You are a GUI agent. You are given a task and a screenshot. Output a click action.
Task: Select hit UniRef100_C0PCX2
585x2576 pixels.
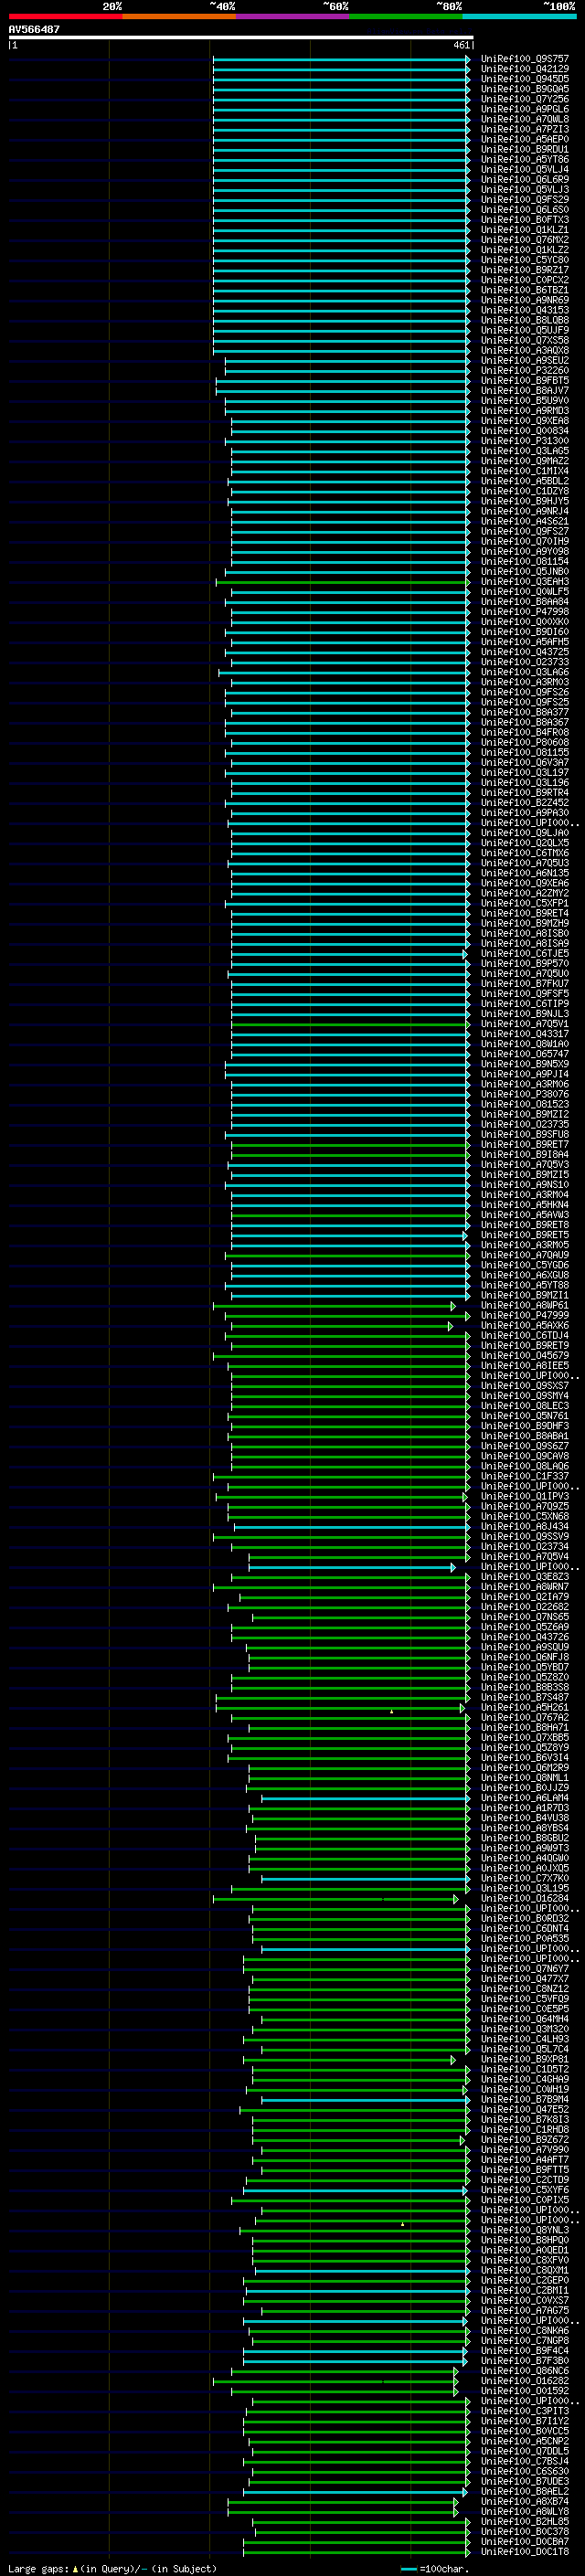click(525, 280)
